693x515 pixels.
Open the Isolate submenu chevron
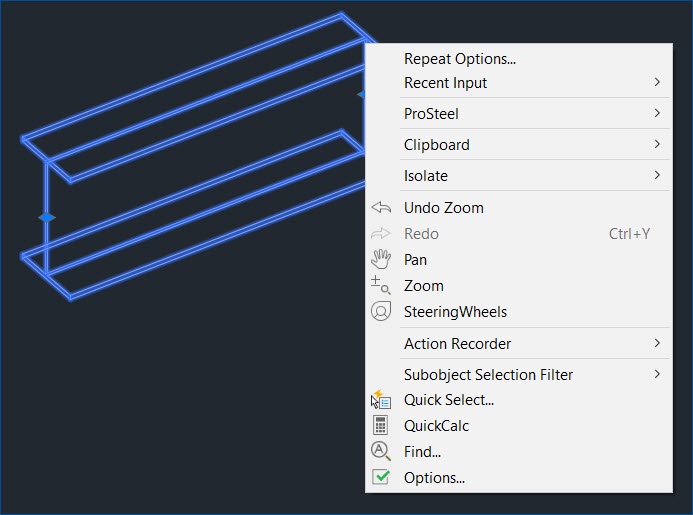pyautogui.click(x=657, y=175)
